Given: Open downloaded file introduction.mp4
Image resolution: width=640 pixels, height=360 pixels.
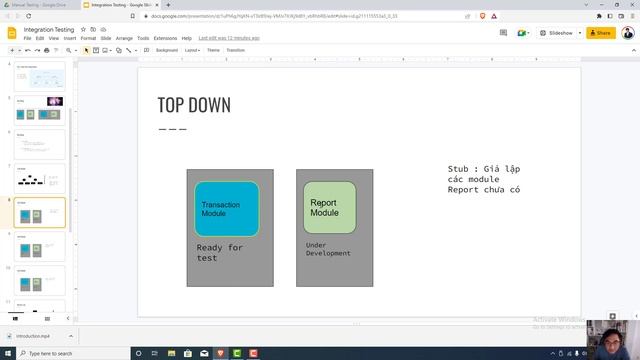Looking at the screenshot, I should 33,336.
